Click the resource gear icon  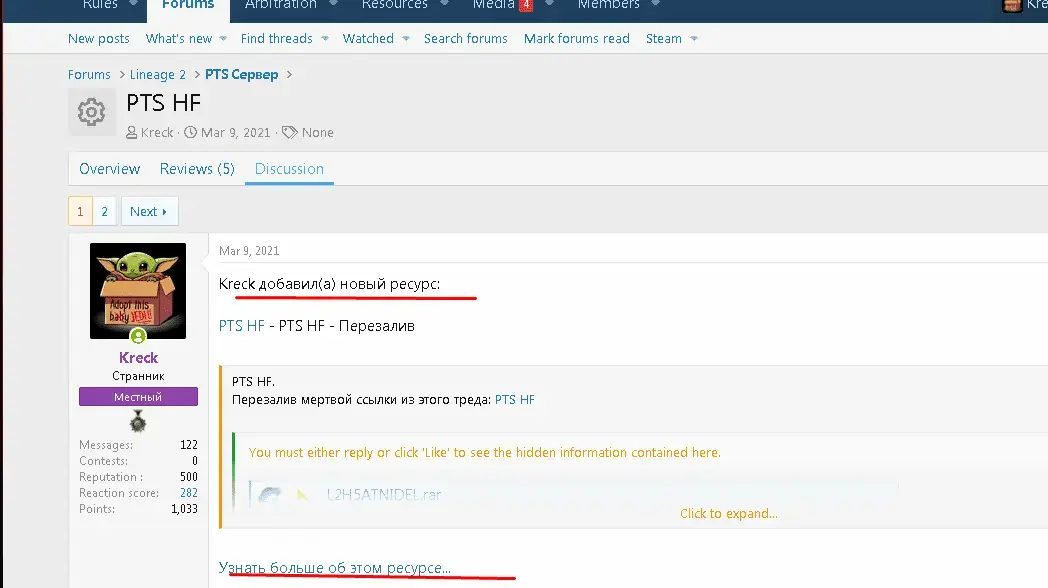tap(92, 112)
